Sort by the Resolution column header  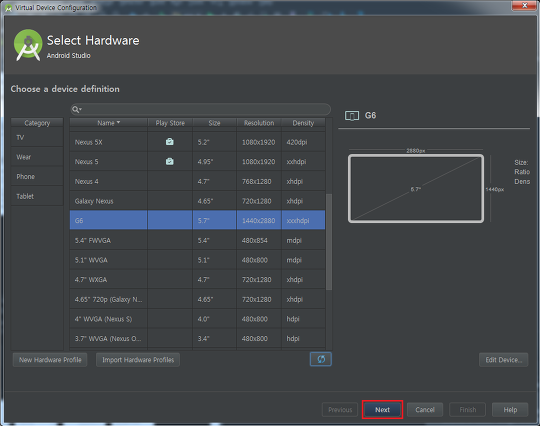point(259,123)
